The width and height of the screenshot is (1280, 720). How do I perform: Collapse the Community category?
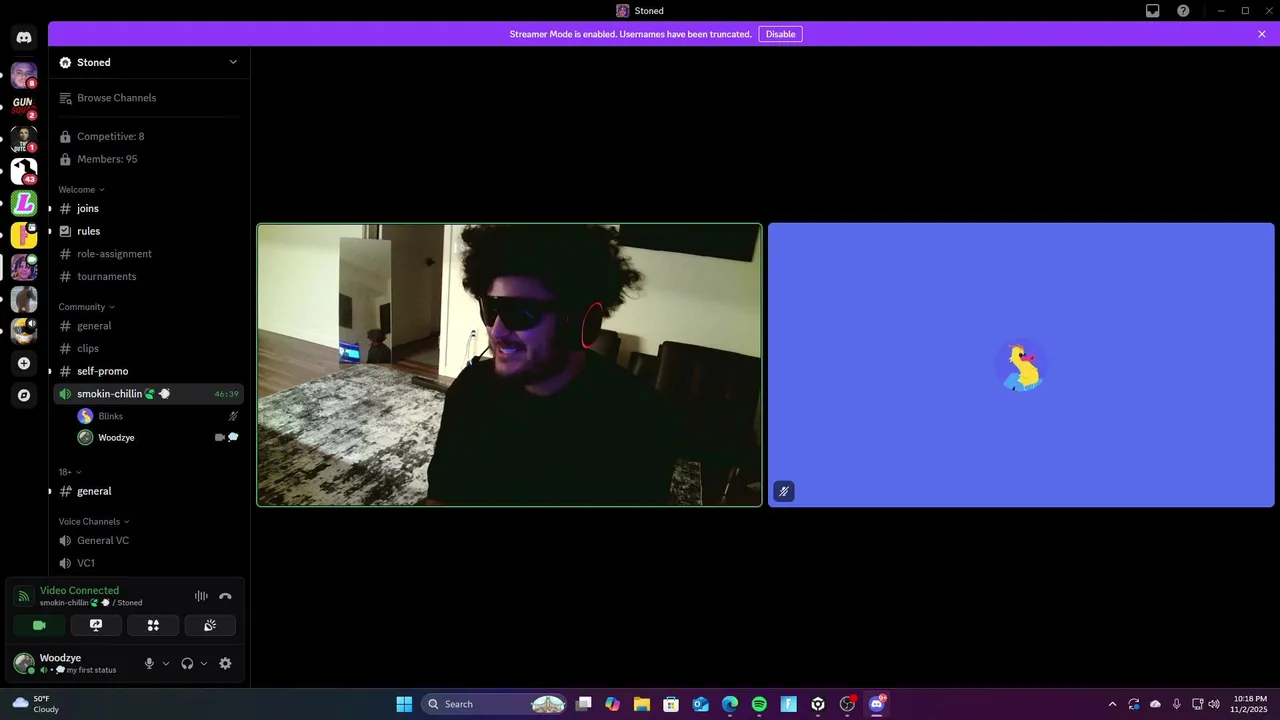coord(86,307)
